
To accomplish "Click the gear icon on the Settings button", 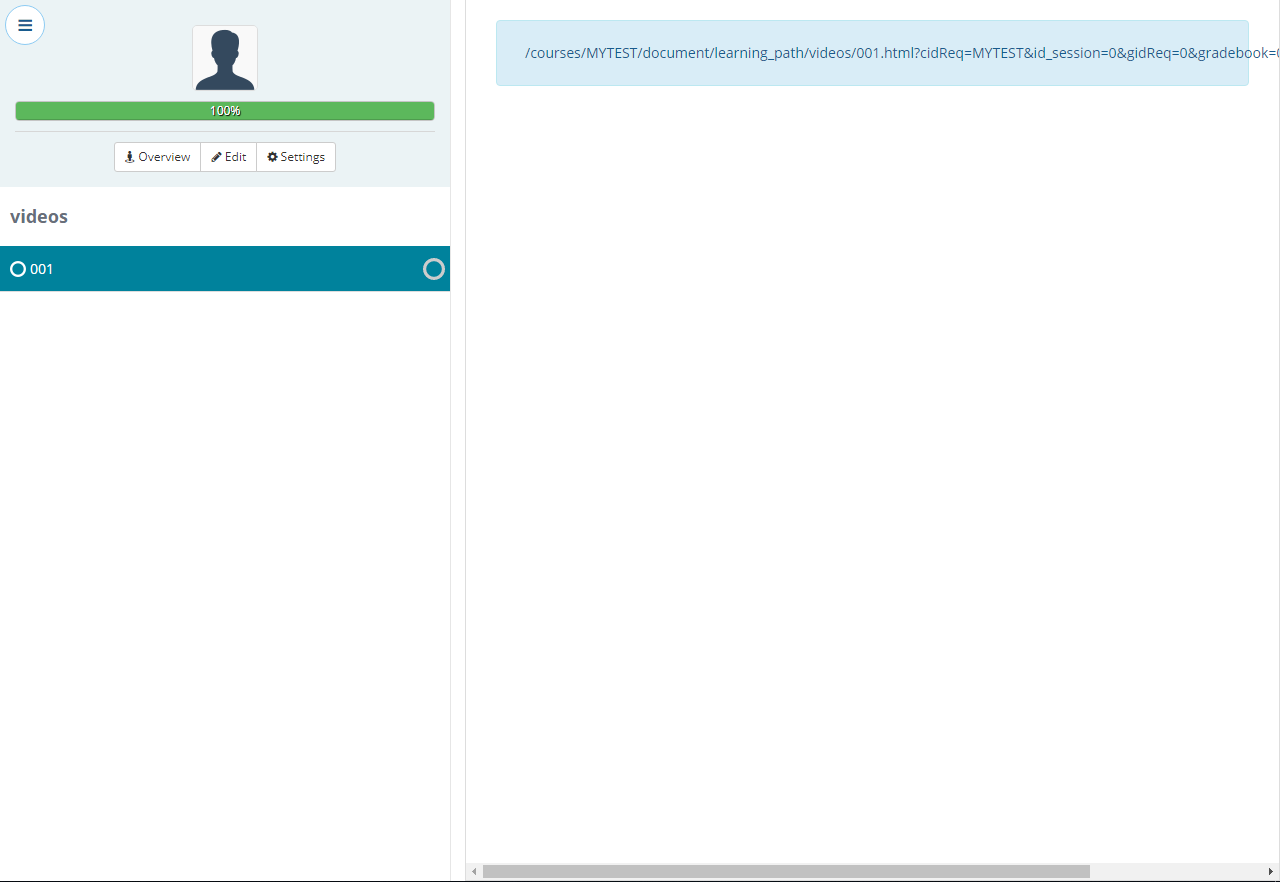I will point(270,156).
